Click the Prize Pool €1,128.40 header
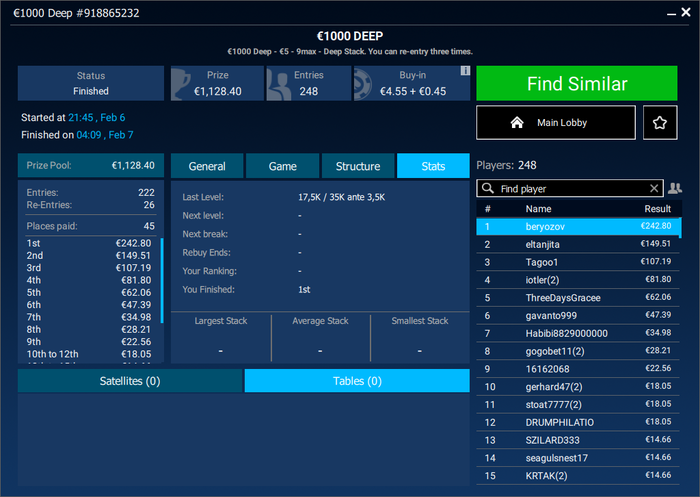Viewport: 700px width, 497px height. tap(91, 166)
